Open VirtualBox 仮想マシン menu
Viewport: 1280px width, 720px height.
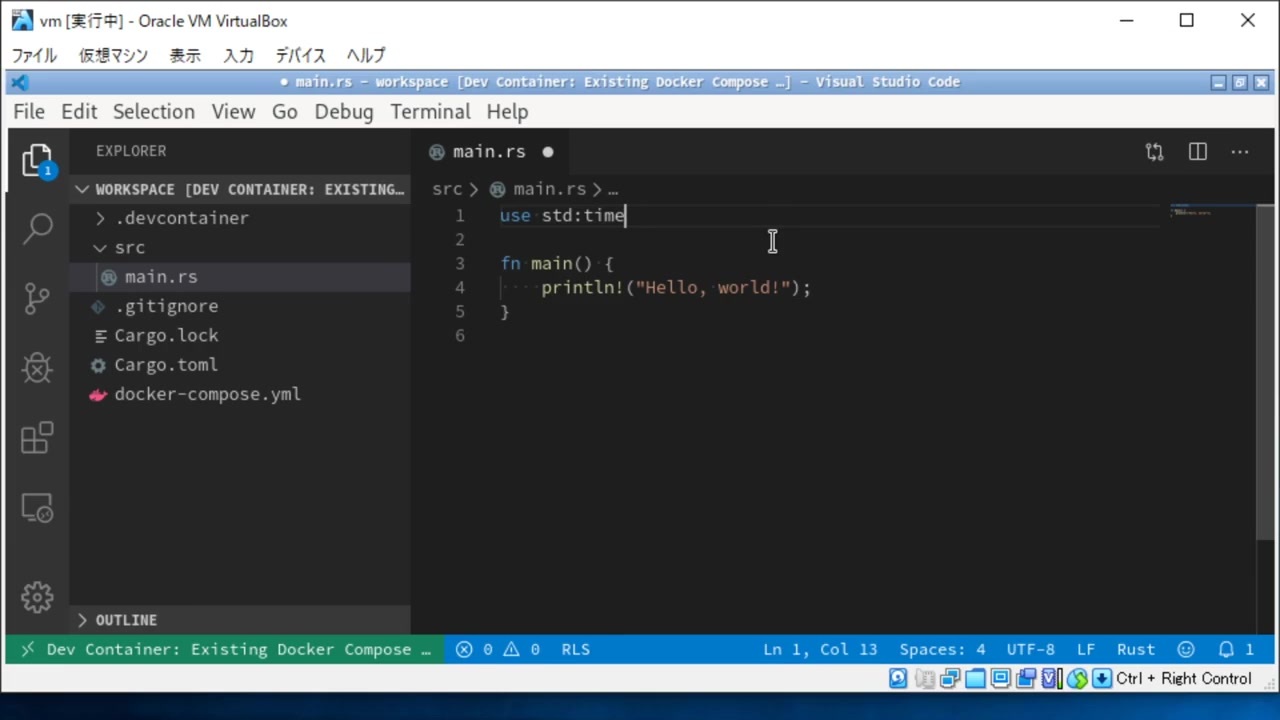tap(113, 56)
